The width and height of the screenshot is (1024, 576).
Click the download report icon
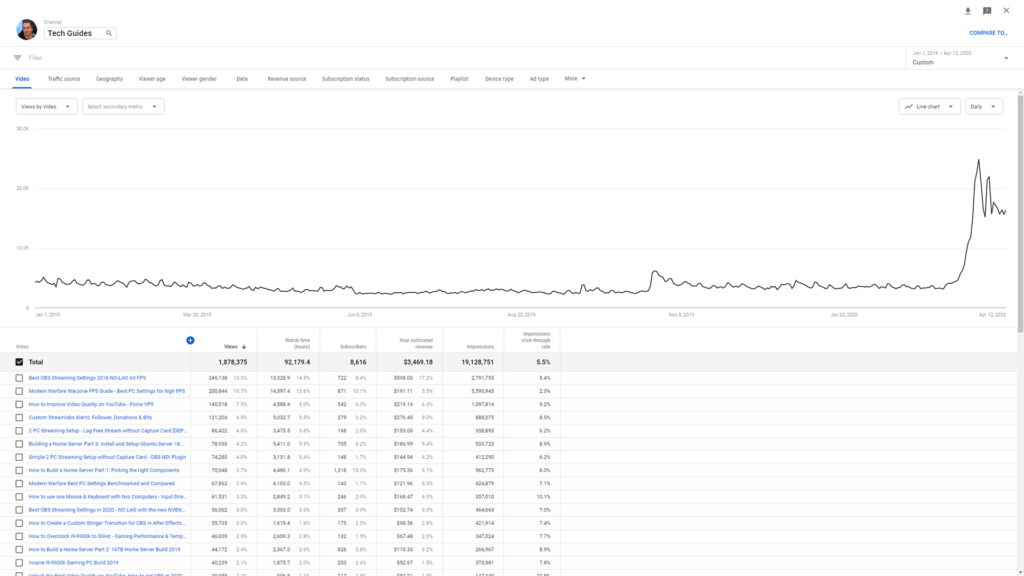(968, 11)
